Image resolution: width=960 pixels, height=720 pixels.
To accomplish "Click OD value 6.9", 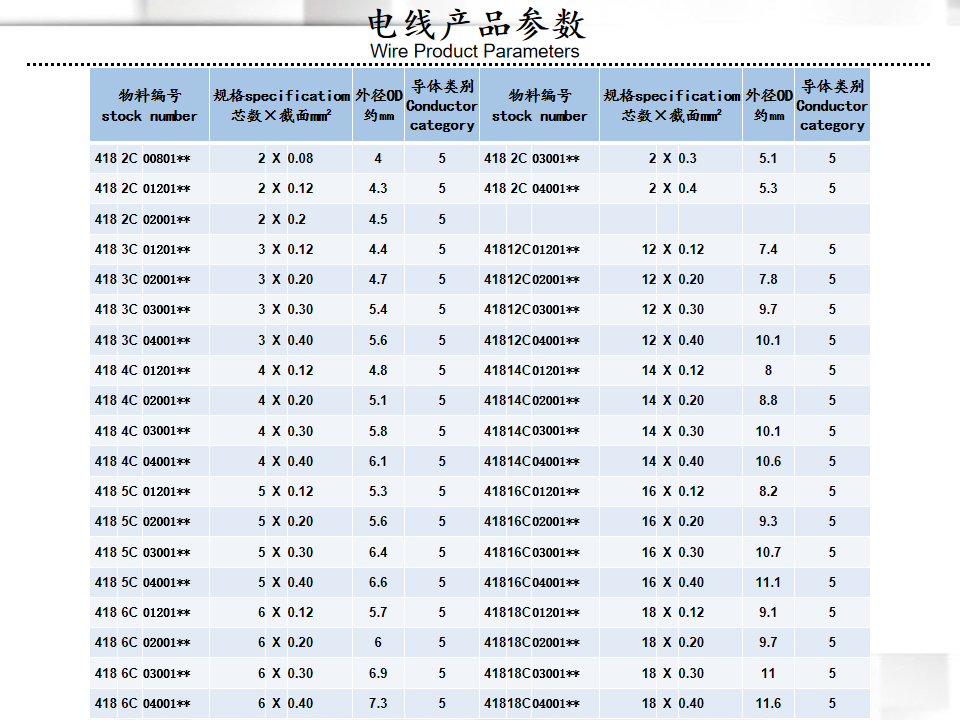I will (378, 673).
